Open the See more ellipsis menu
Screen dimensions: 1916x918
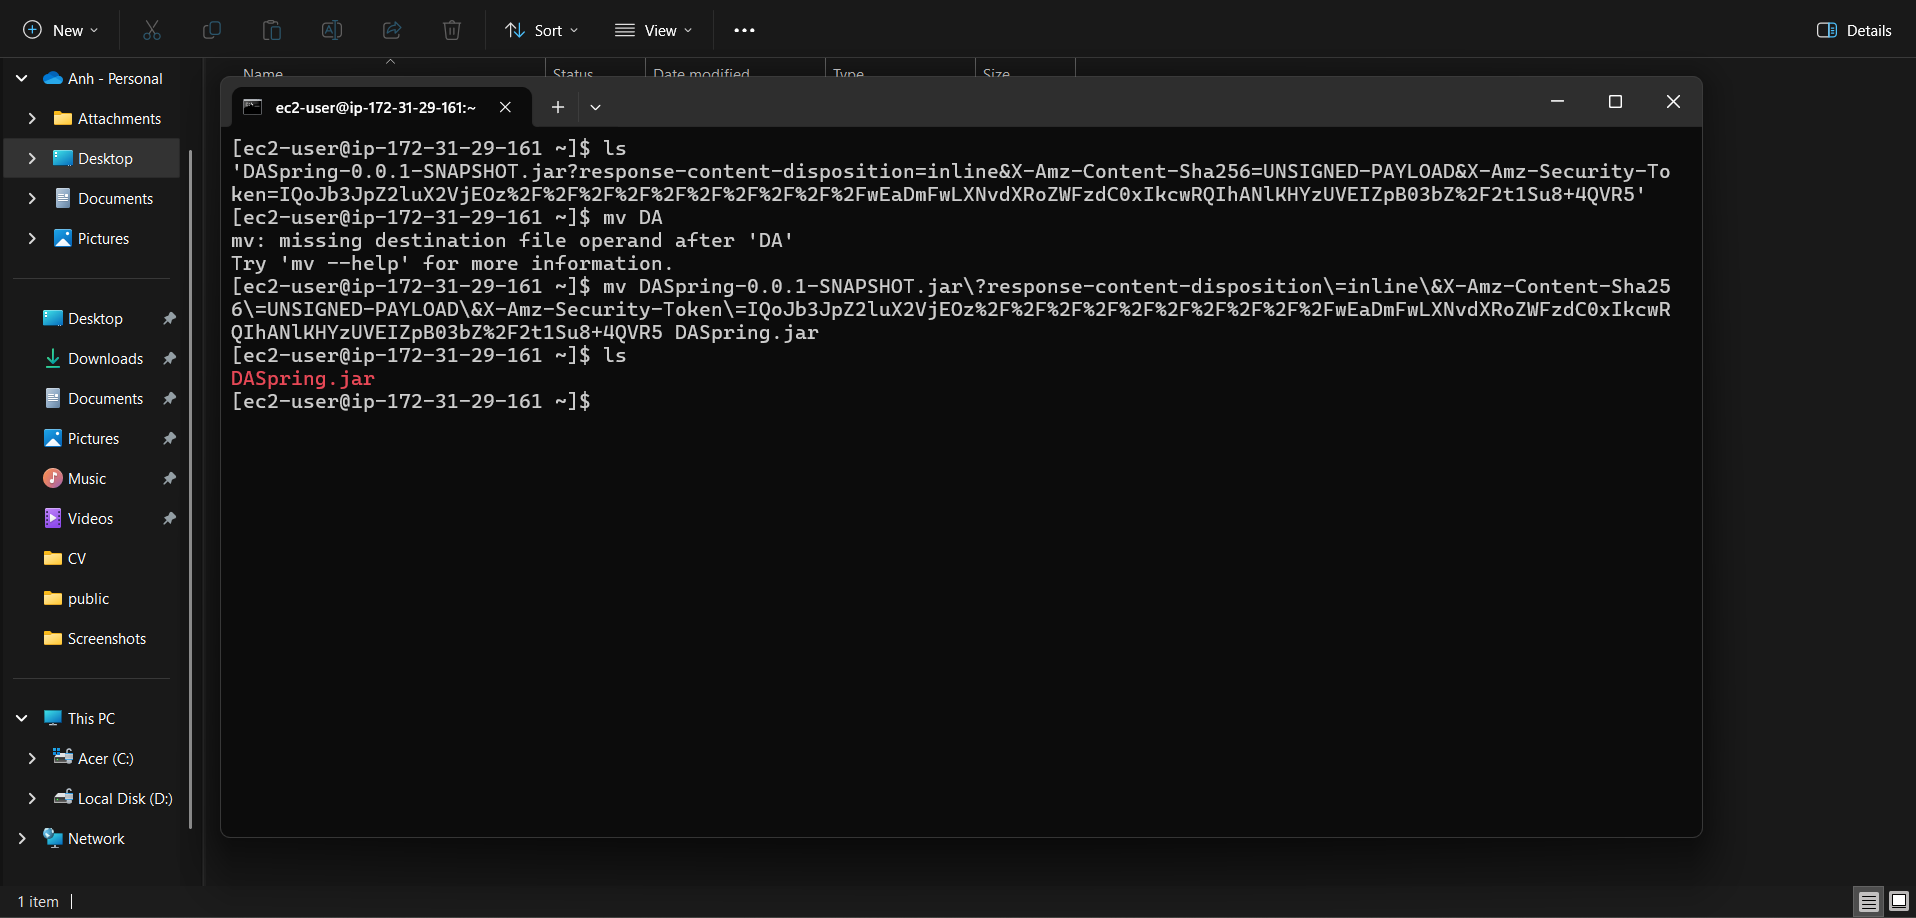[744, 30]
